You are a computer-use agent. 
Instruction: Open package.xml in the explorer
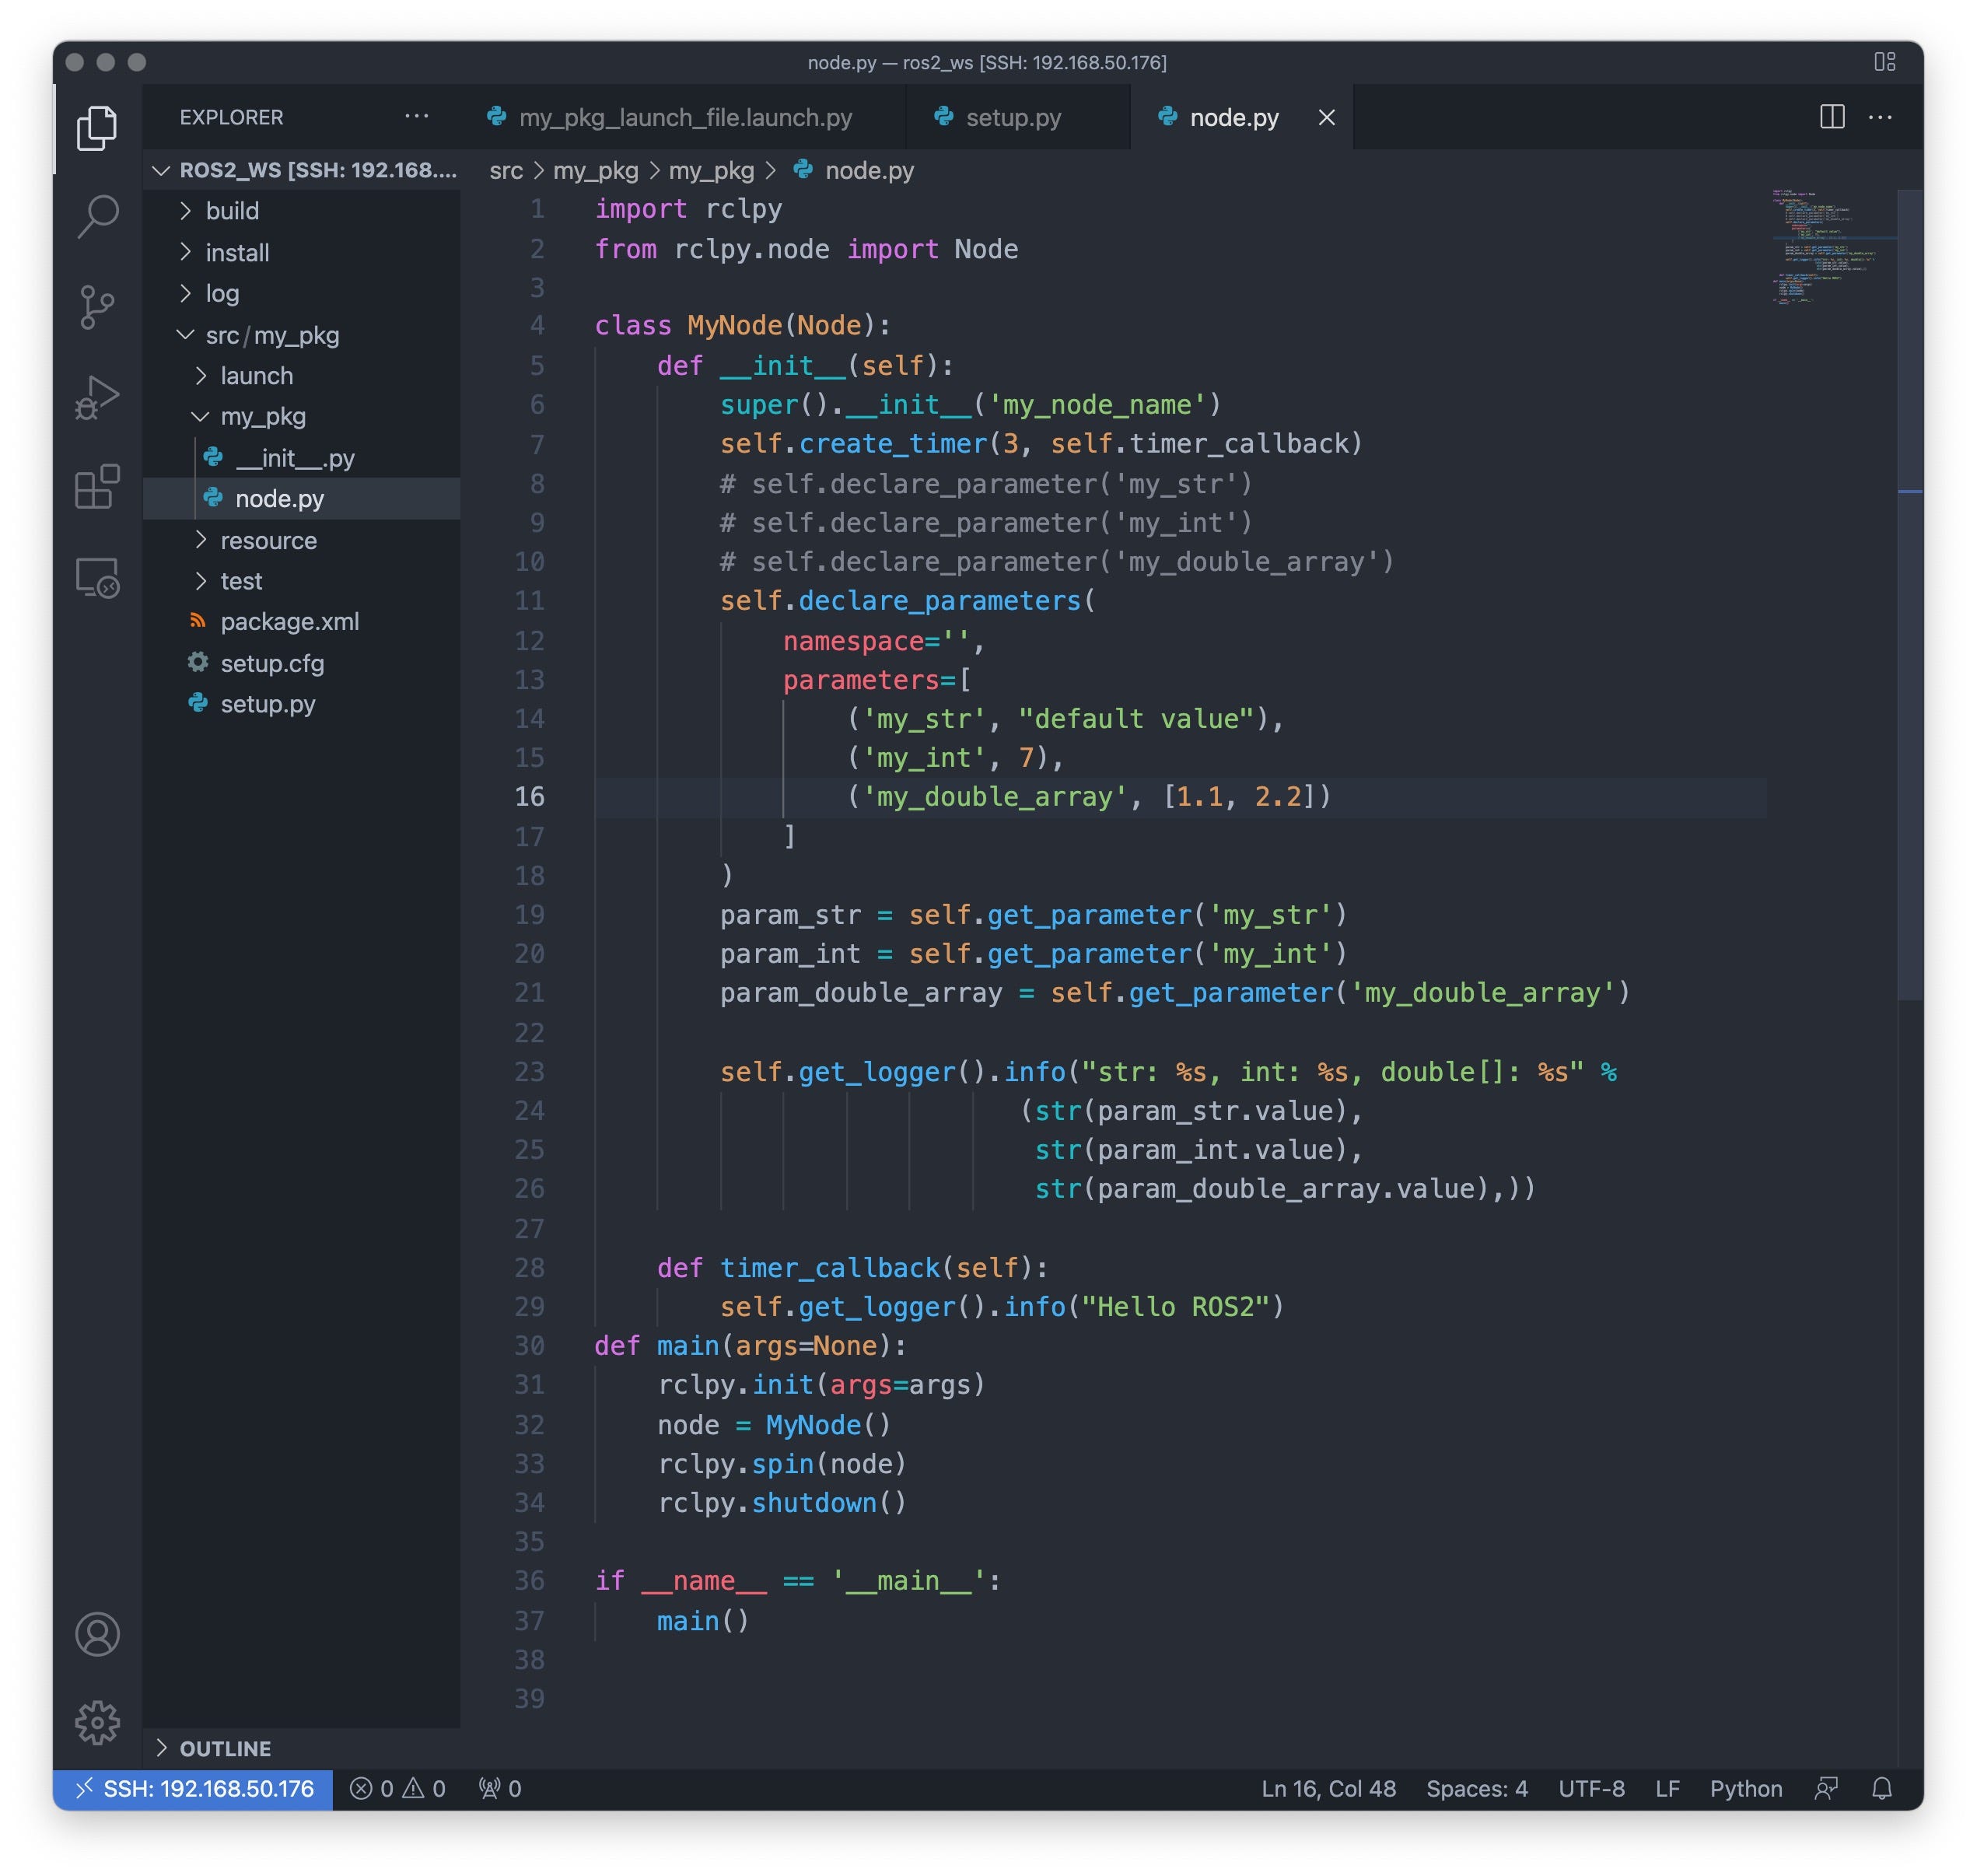(x=289, y=622)
